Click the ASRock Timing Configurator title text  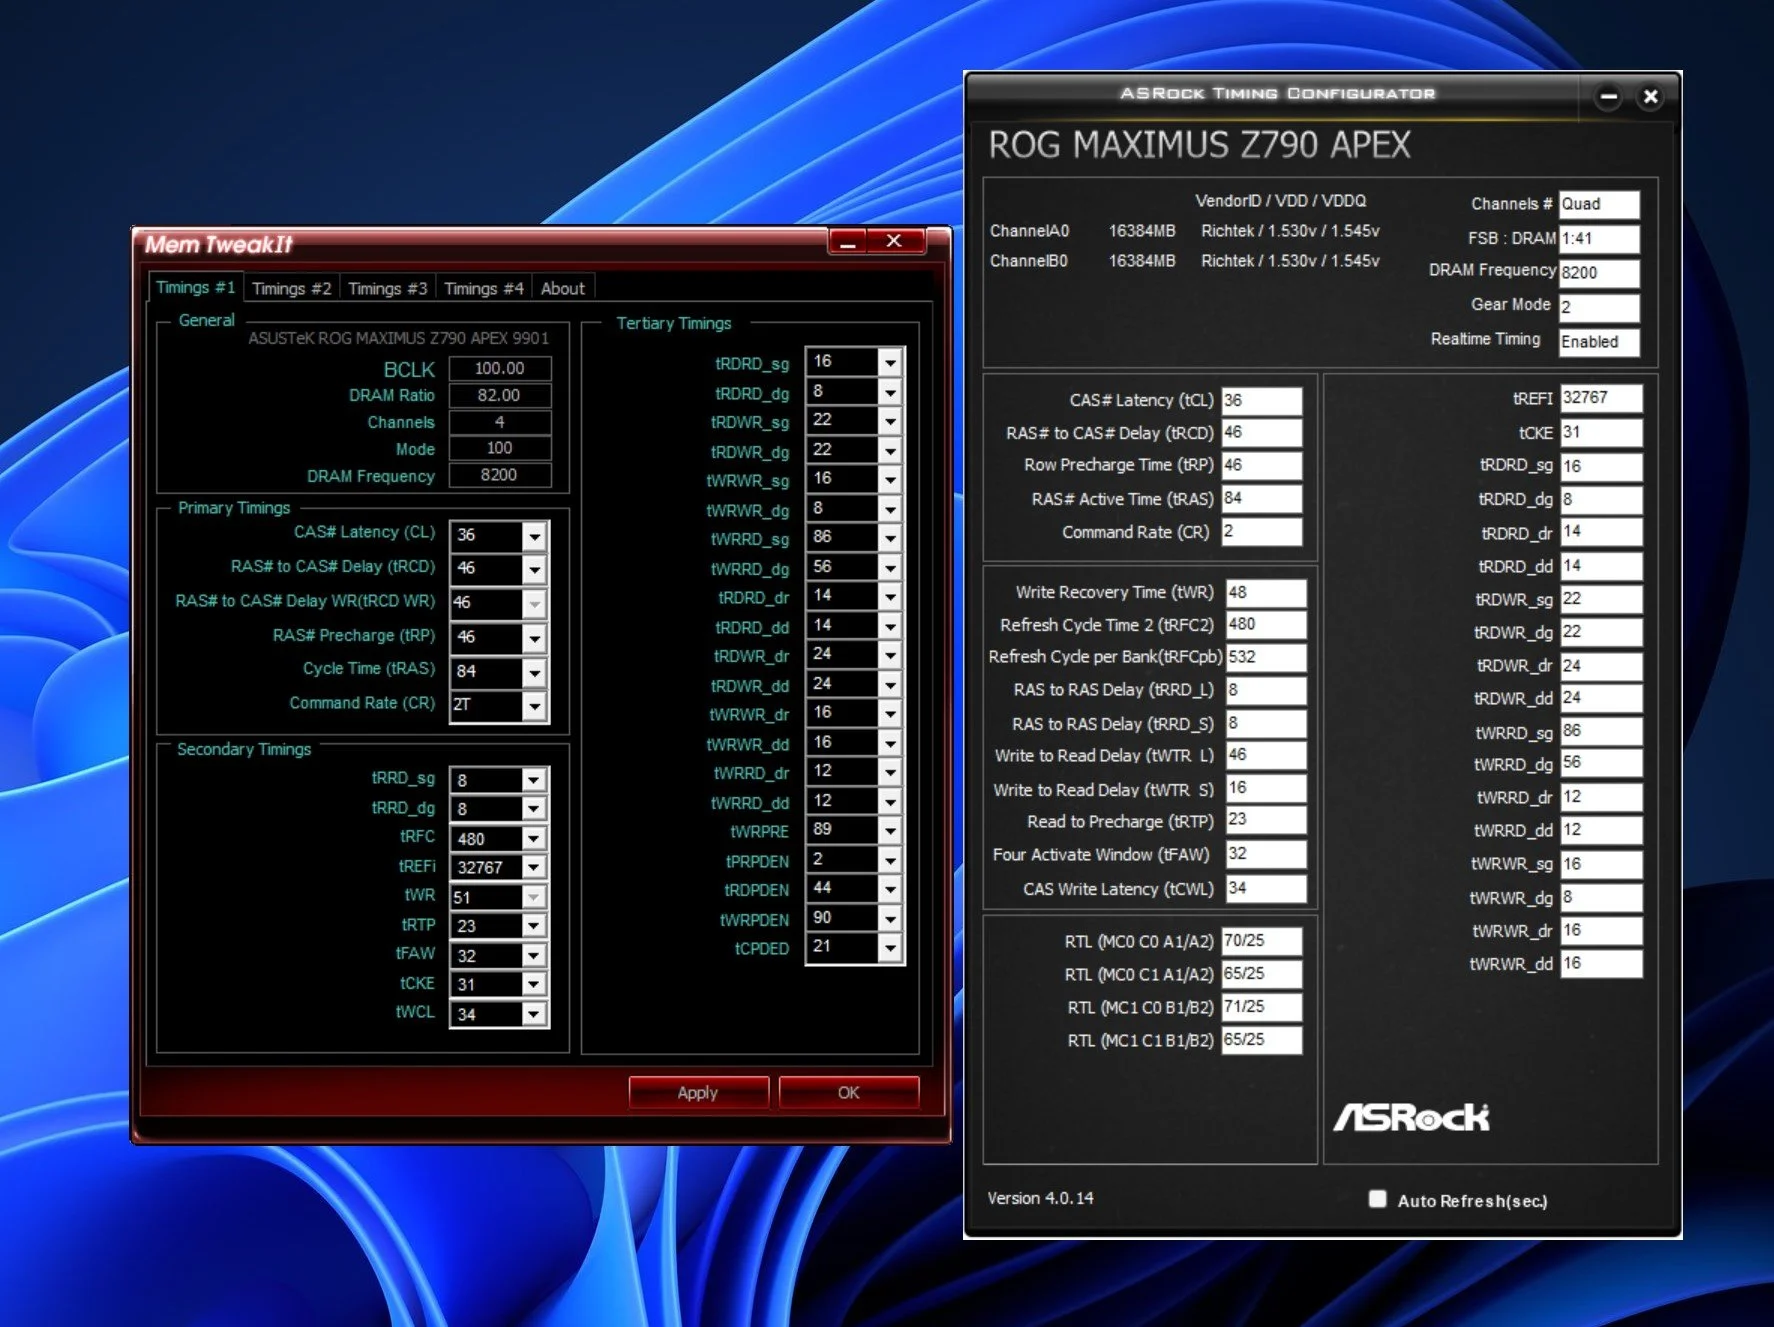tap(1277, 93)
